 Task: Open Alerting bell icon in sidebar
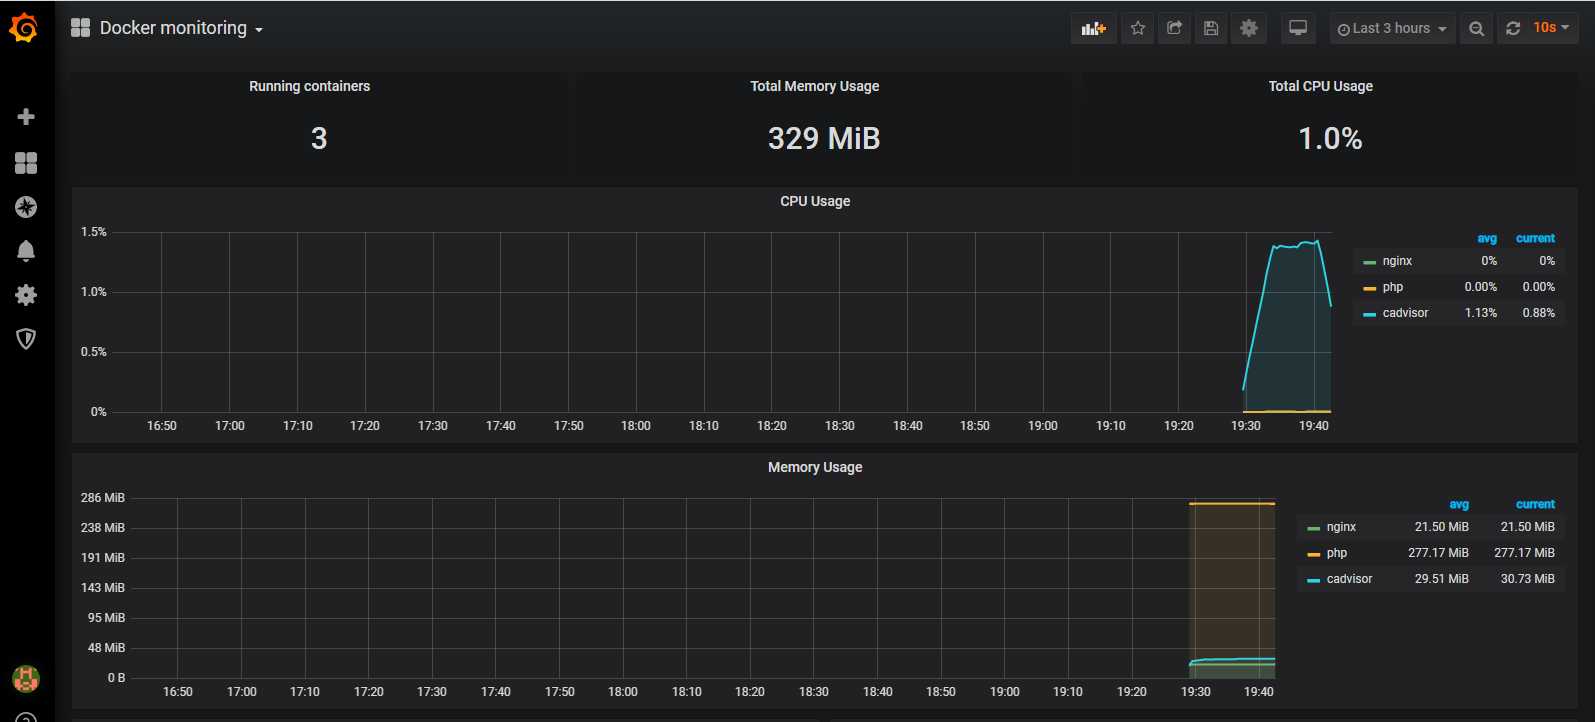pyautogui.click(x=26, y=251)
